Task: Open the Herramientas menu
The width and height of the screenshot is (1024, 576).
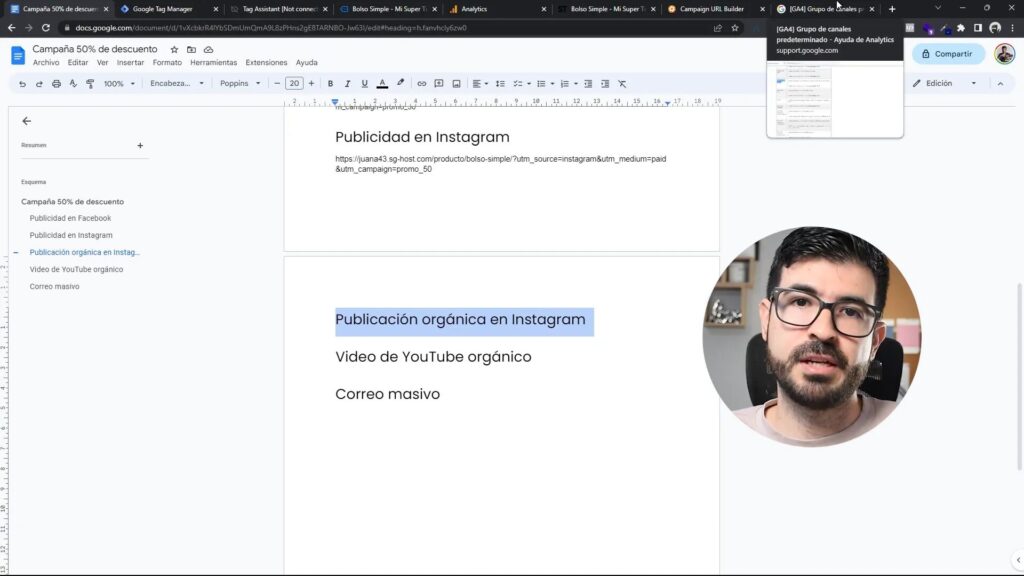Action: (x=214, y=63)
